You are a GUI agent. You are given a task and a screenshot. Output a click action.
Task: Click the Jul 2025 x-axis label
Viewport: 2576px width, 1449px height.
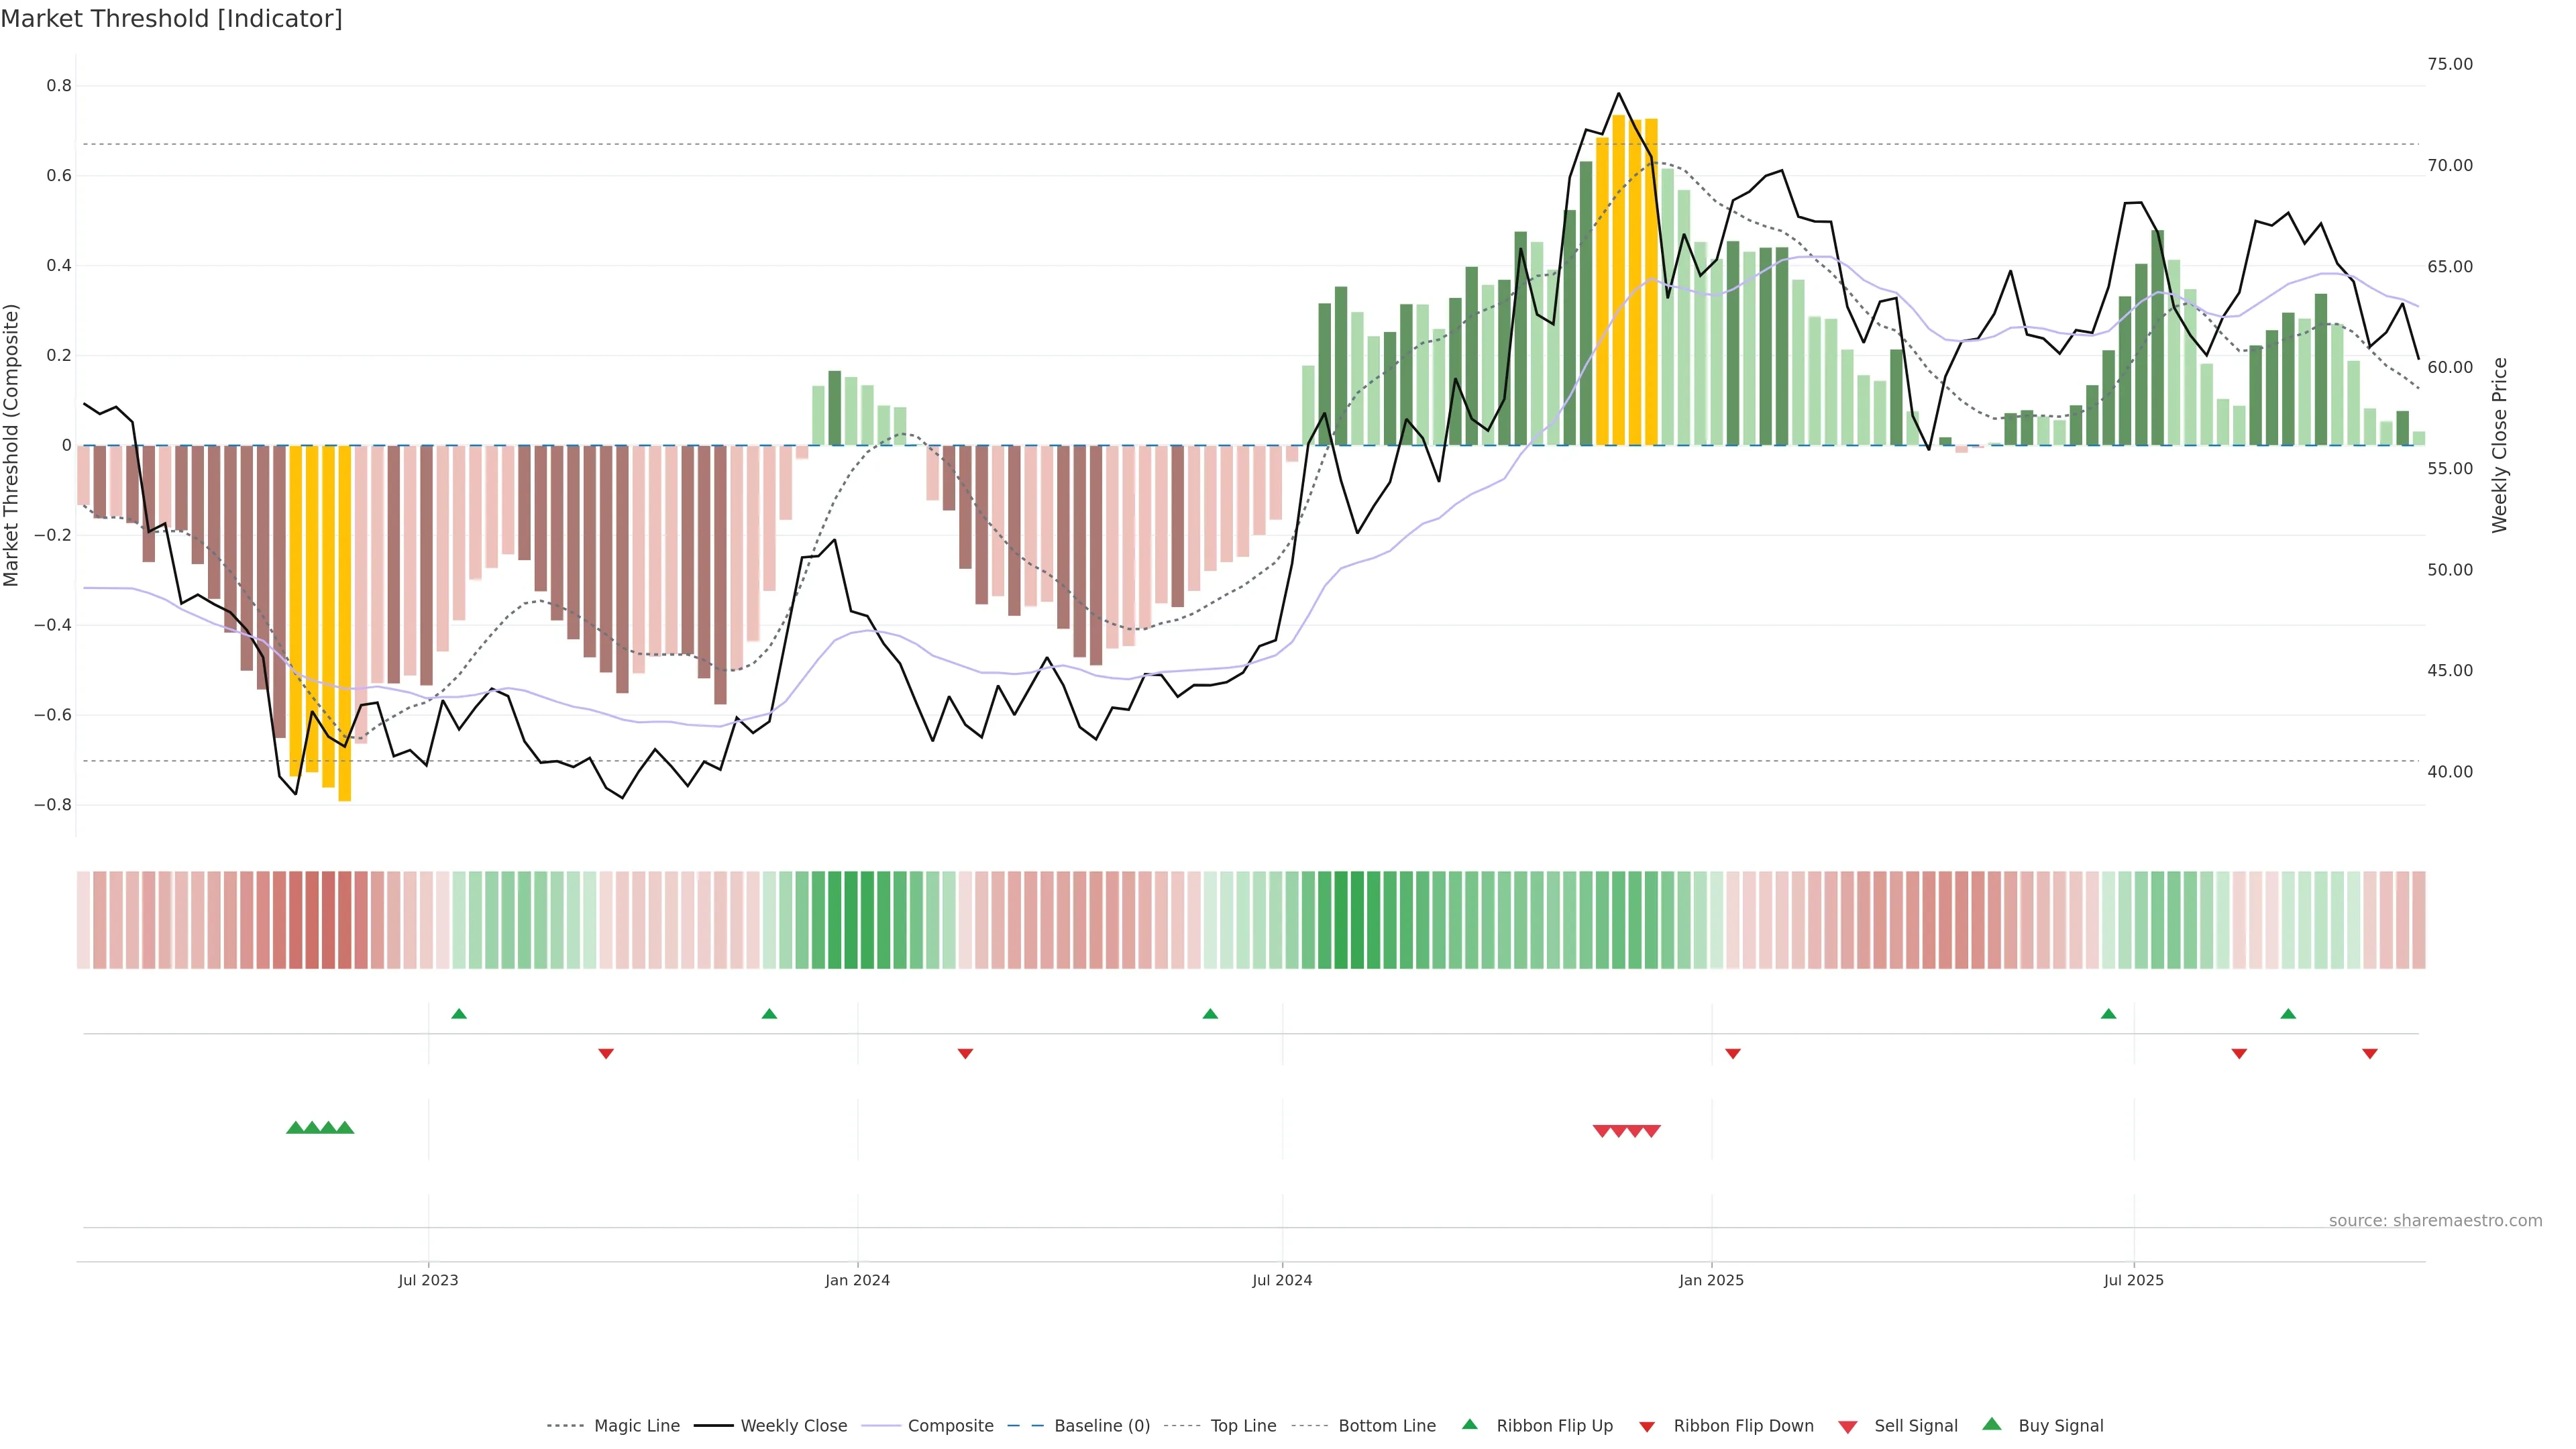coord(2133,1280)
